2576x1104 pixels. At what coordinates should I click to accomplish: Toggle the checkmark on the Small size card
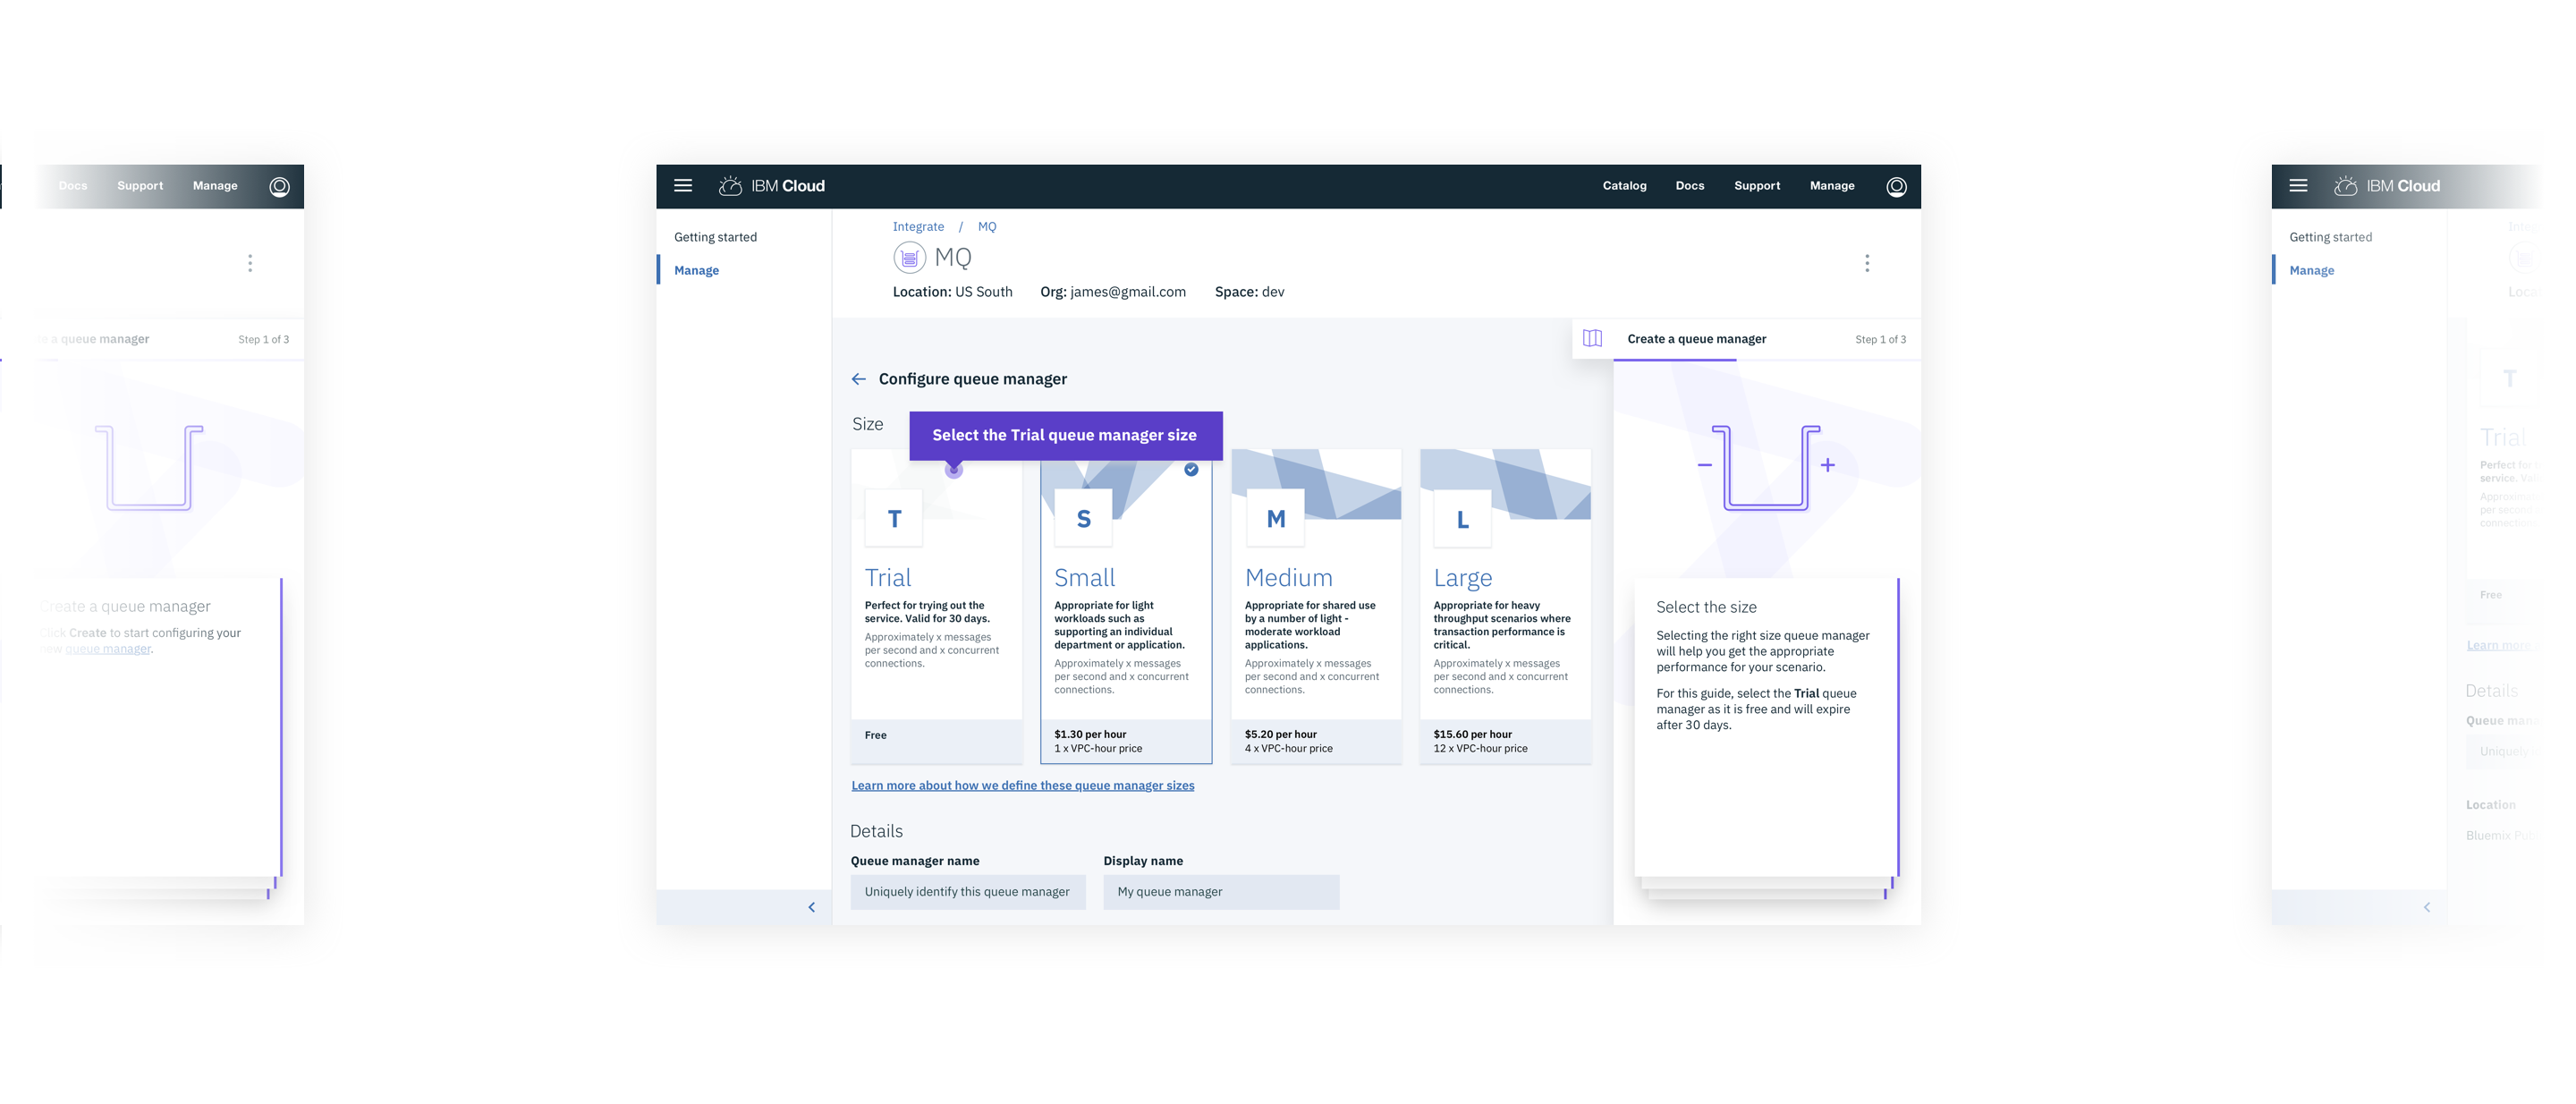click(x=1191, y=469)
